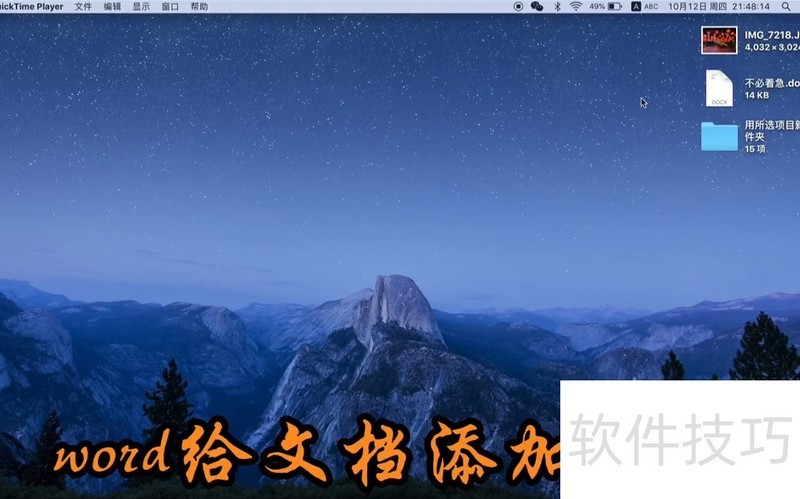Select the 用所选项目新建 folder icon
Screen dimensions: 800x499
[719, 136]
